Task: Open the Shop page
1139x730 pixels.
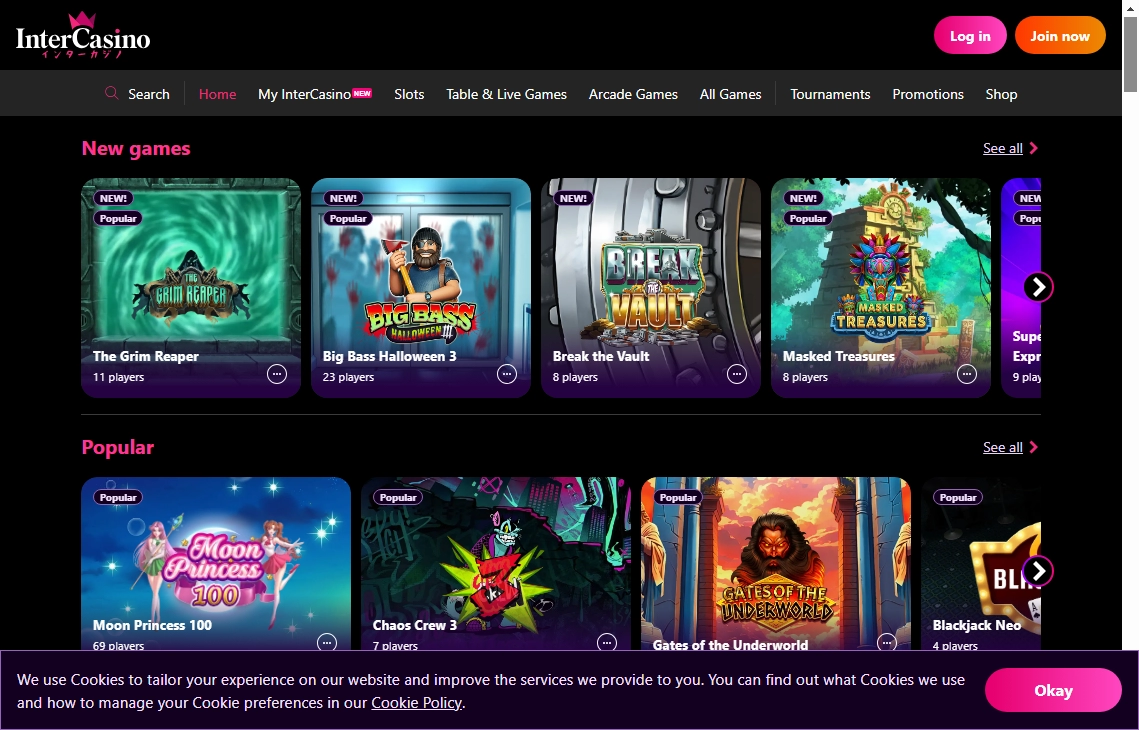Action: point(1001,94)
